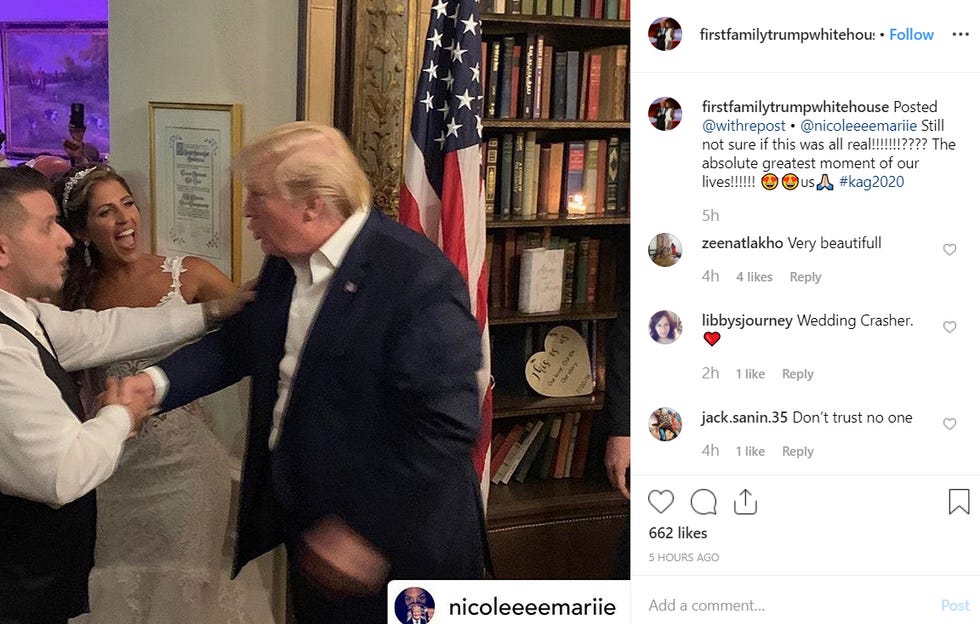The height and width of the screenshot is (624, 980).
Task: Save the post with the bookmark icon
Action: coord(959,502)
